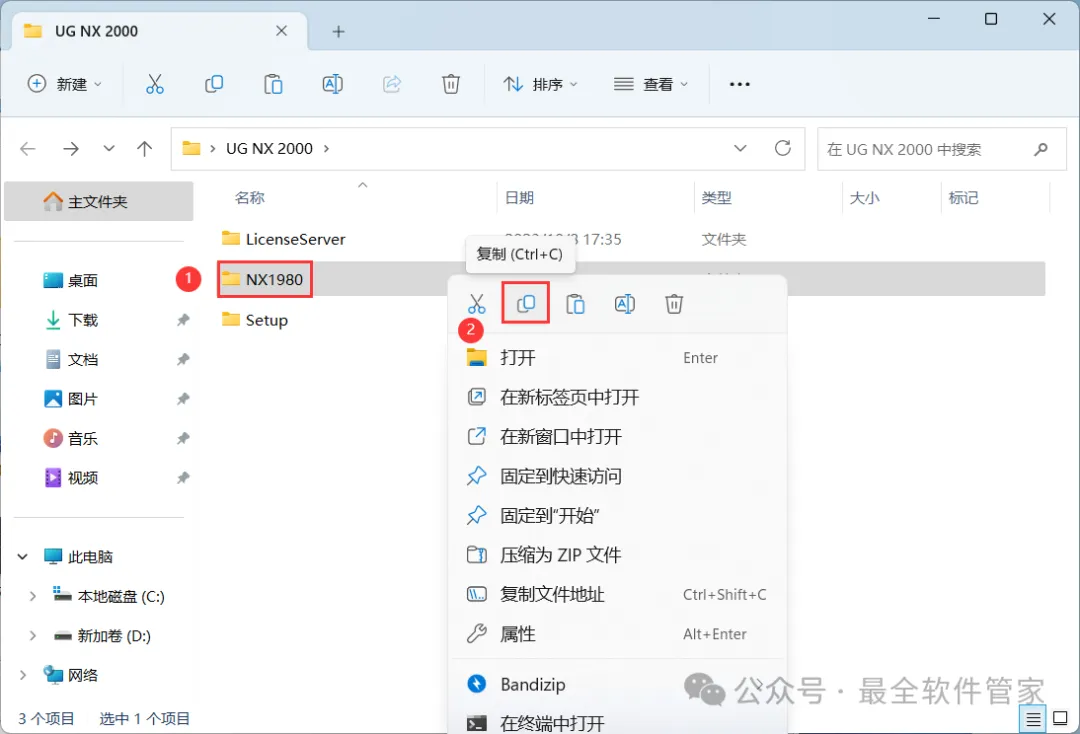Choose 压缩为 ZIP 文件
This screenshot has height=734, width=1080.
tap(617, 555)
